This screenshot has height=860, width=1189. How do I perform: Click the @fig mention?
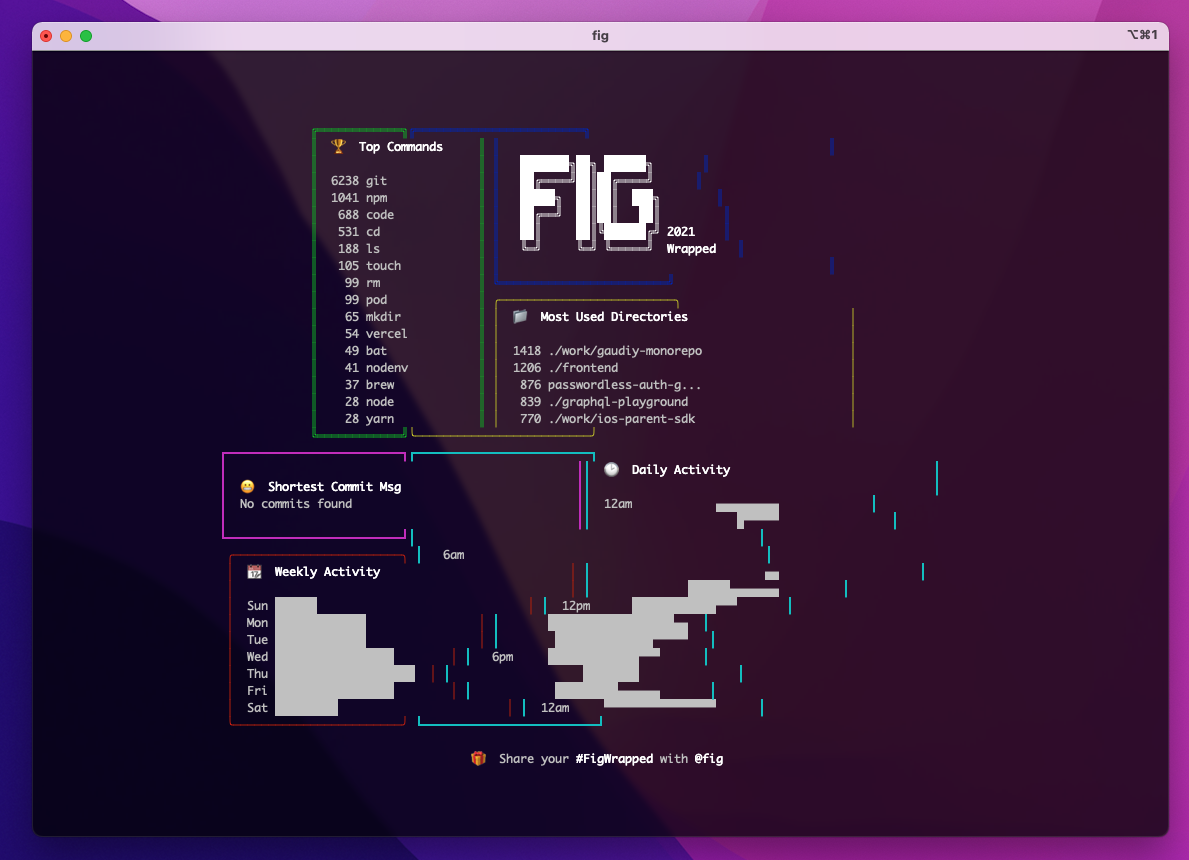pyautogui.click(x=708, y=758)
